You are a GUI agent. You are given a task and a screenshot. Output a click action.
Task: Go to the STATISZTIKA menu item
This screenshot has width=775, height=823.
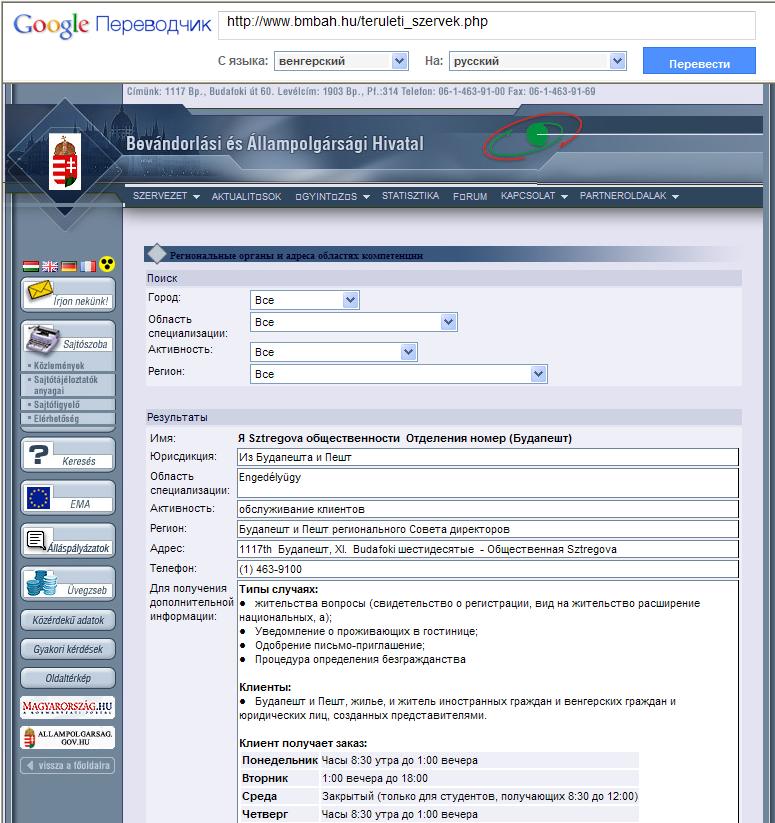click(x=410, y=196)
